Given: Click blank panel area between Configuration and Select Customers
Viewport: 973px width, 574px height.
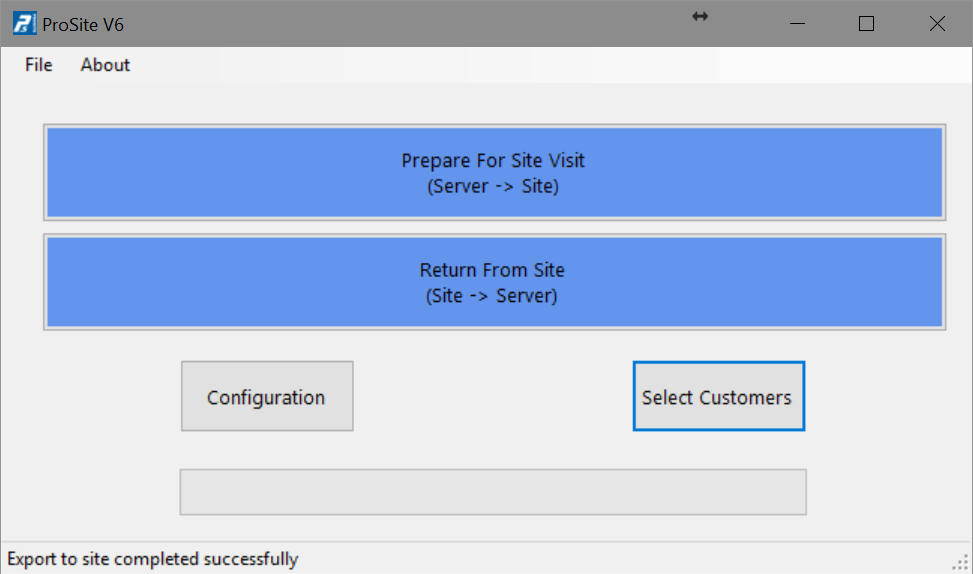Looking at the screenshot, I should click(493, 396).
